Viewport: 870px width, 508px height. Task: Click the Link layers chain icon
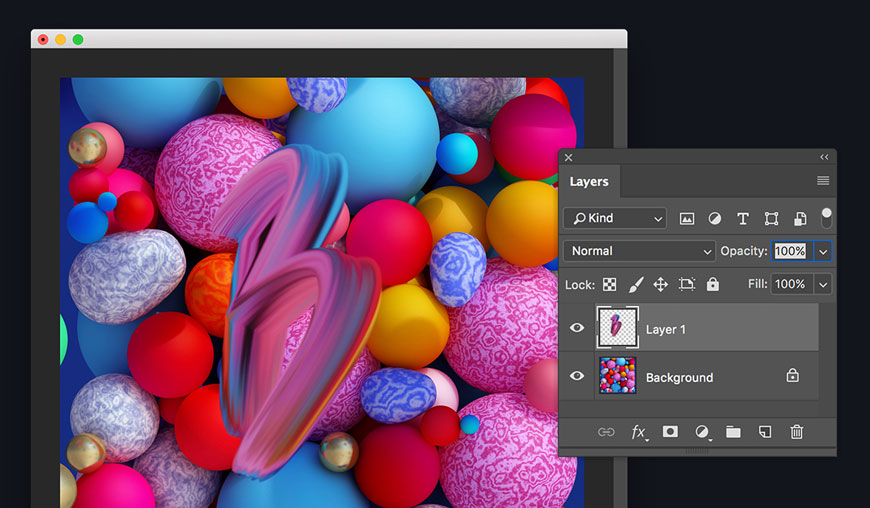point(606,431)
